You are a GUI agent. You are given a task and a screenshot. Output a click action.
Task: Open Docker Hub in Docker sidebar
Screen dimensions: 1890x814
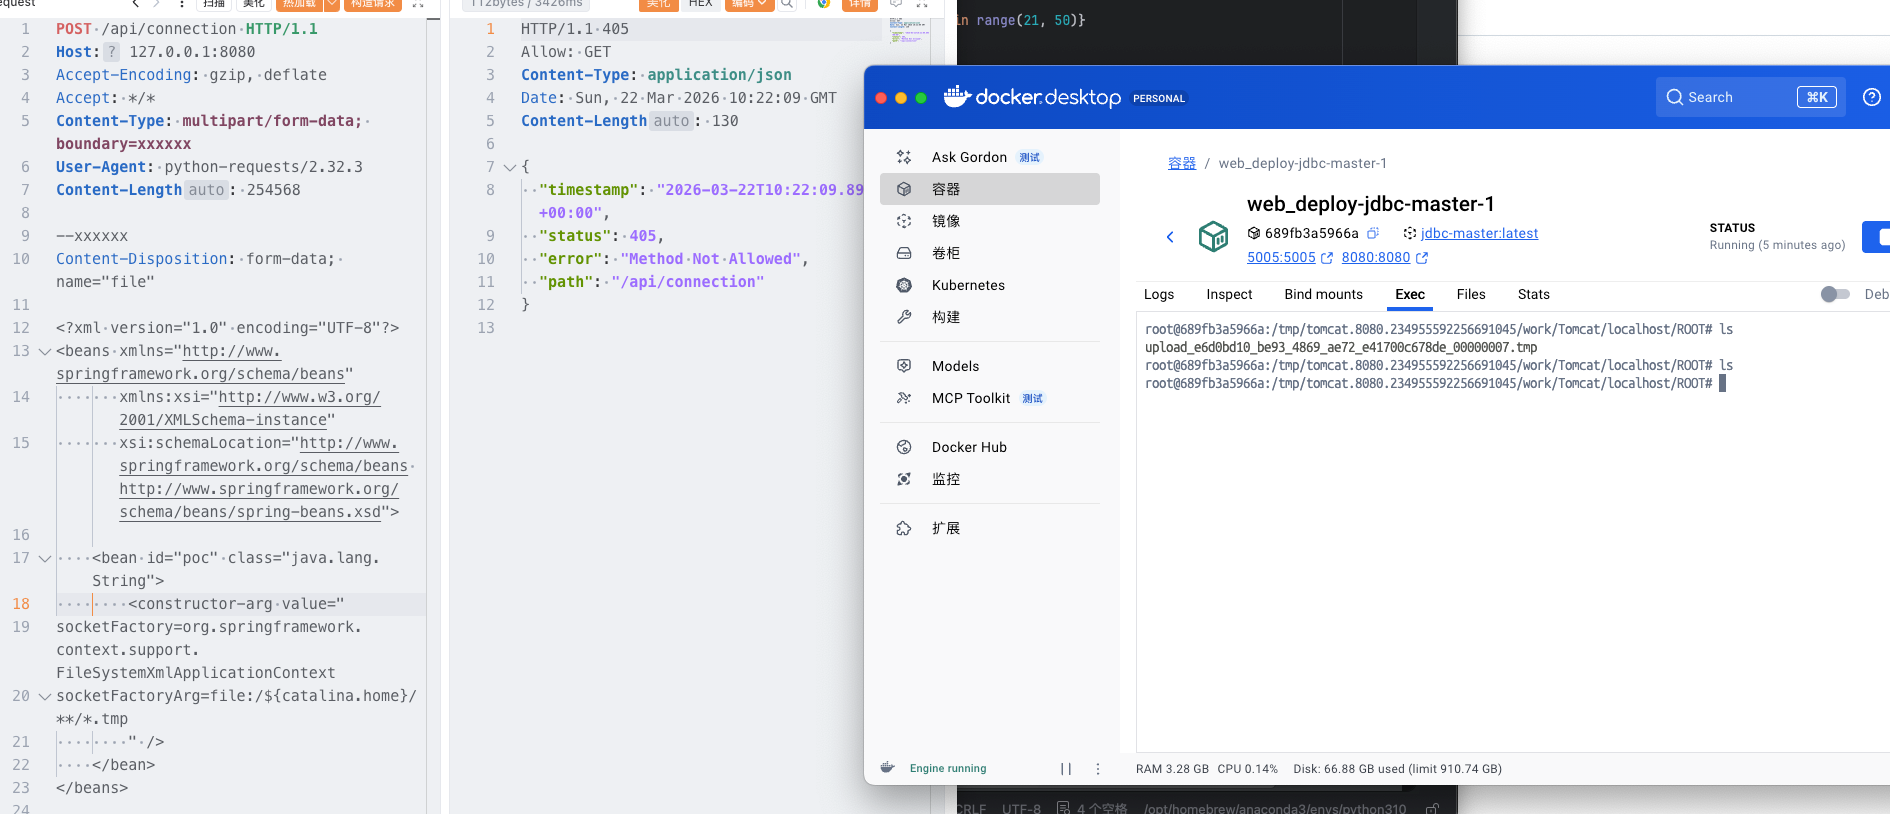pyautogui.click(x=990, y=447)
